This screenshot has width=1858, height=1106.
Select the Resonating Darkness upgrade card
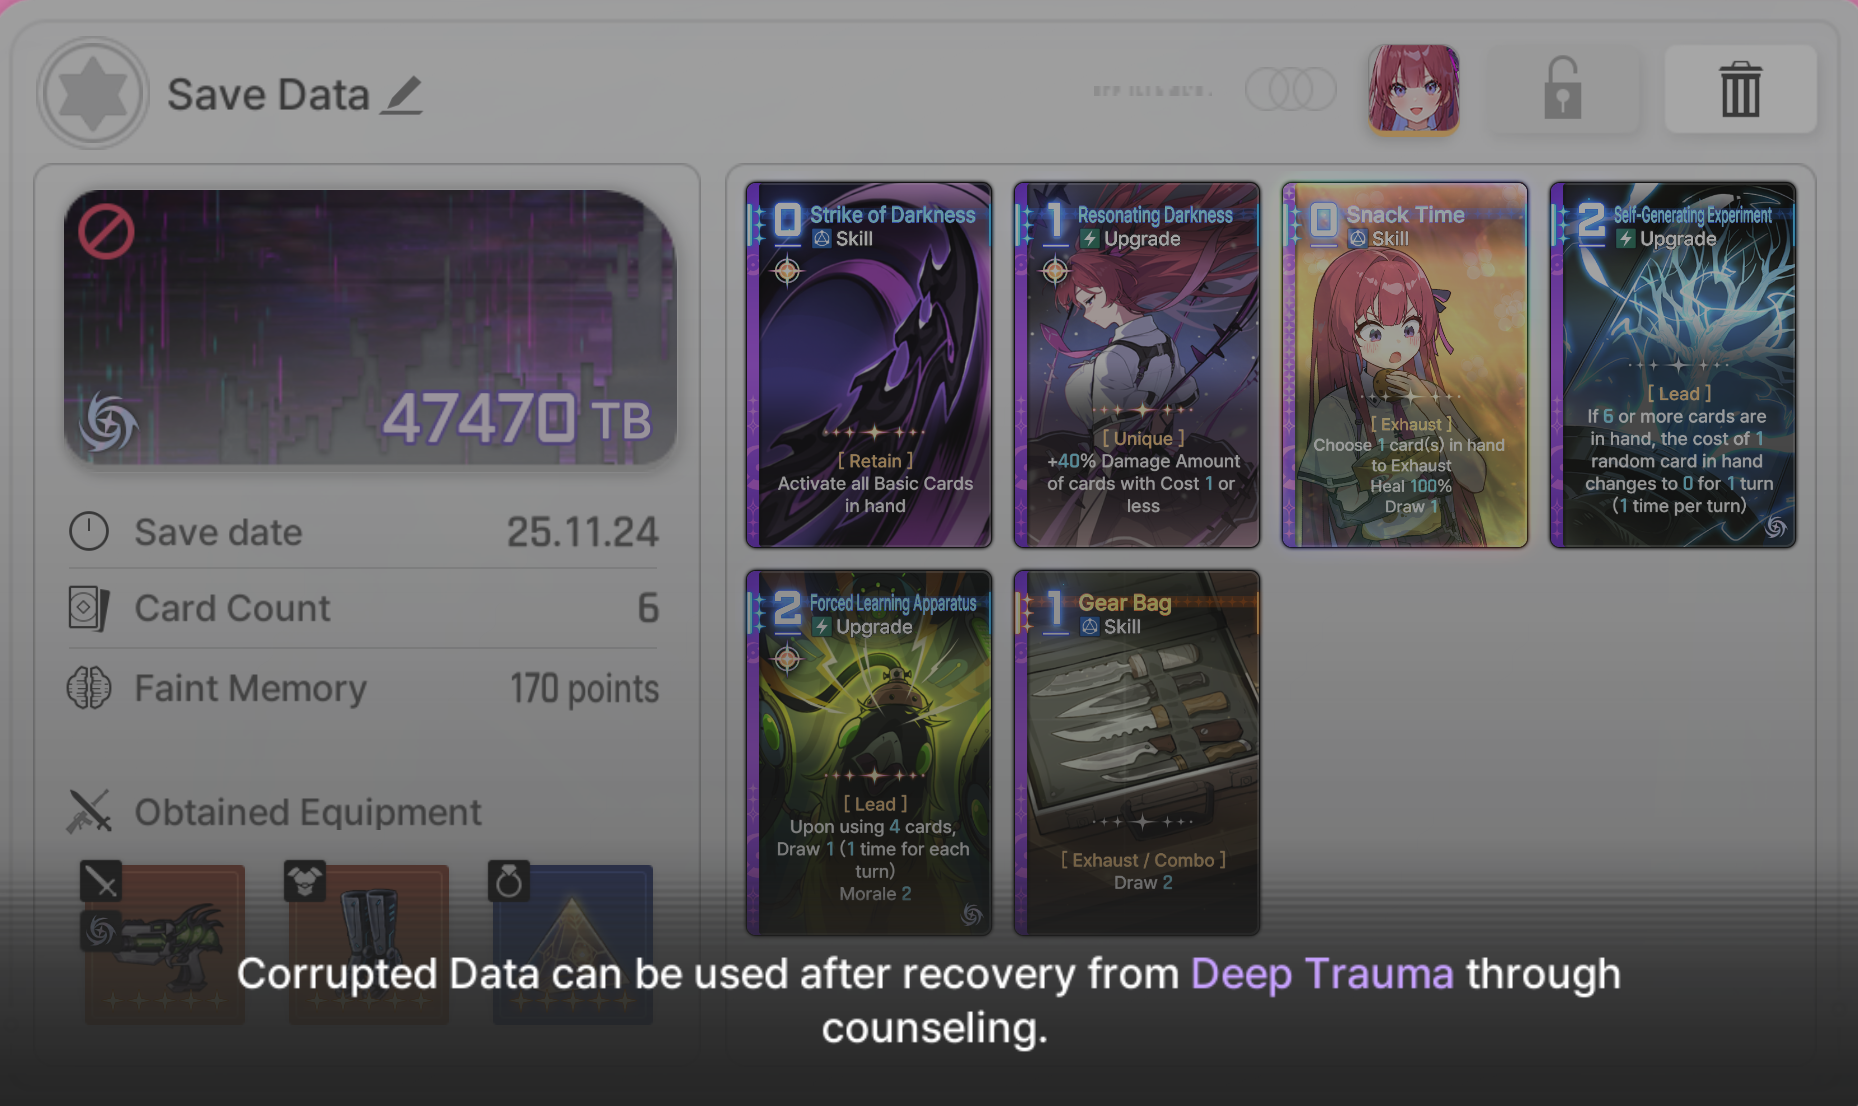pos(1137,365)
